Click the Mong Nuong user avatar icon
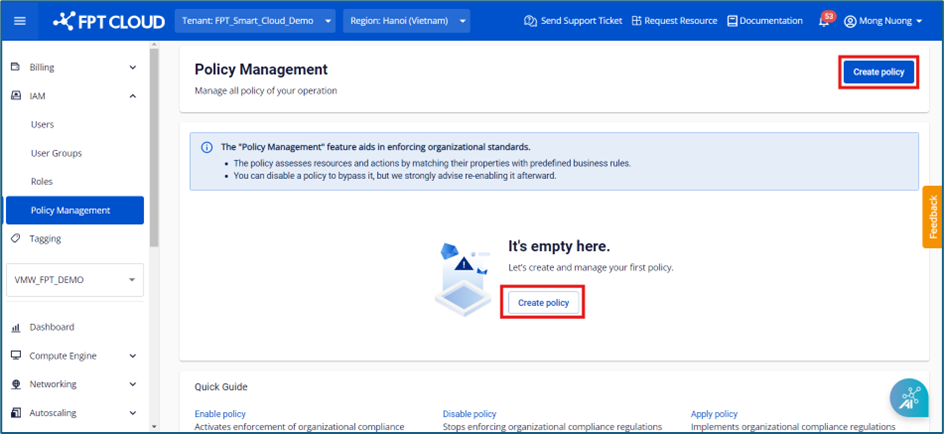944x434 pixels. (x=850, y=21)
